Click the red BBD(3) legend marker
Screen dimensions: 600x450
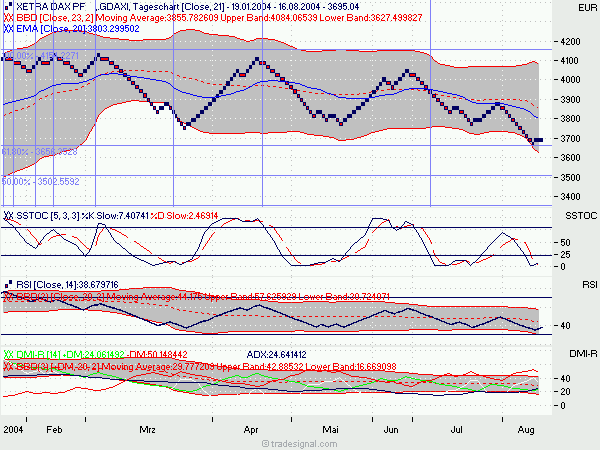point(8,366)
